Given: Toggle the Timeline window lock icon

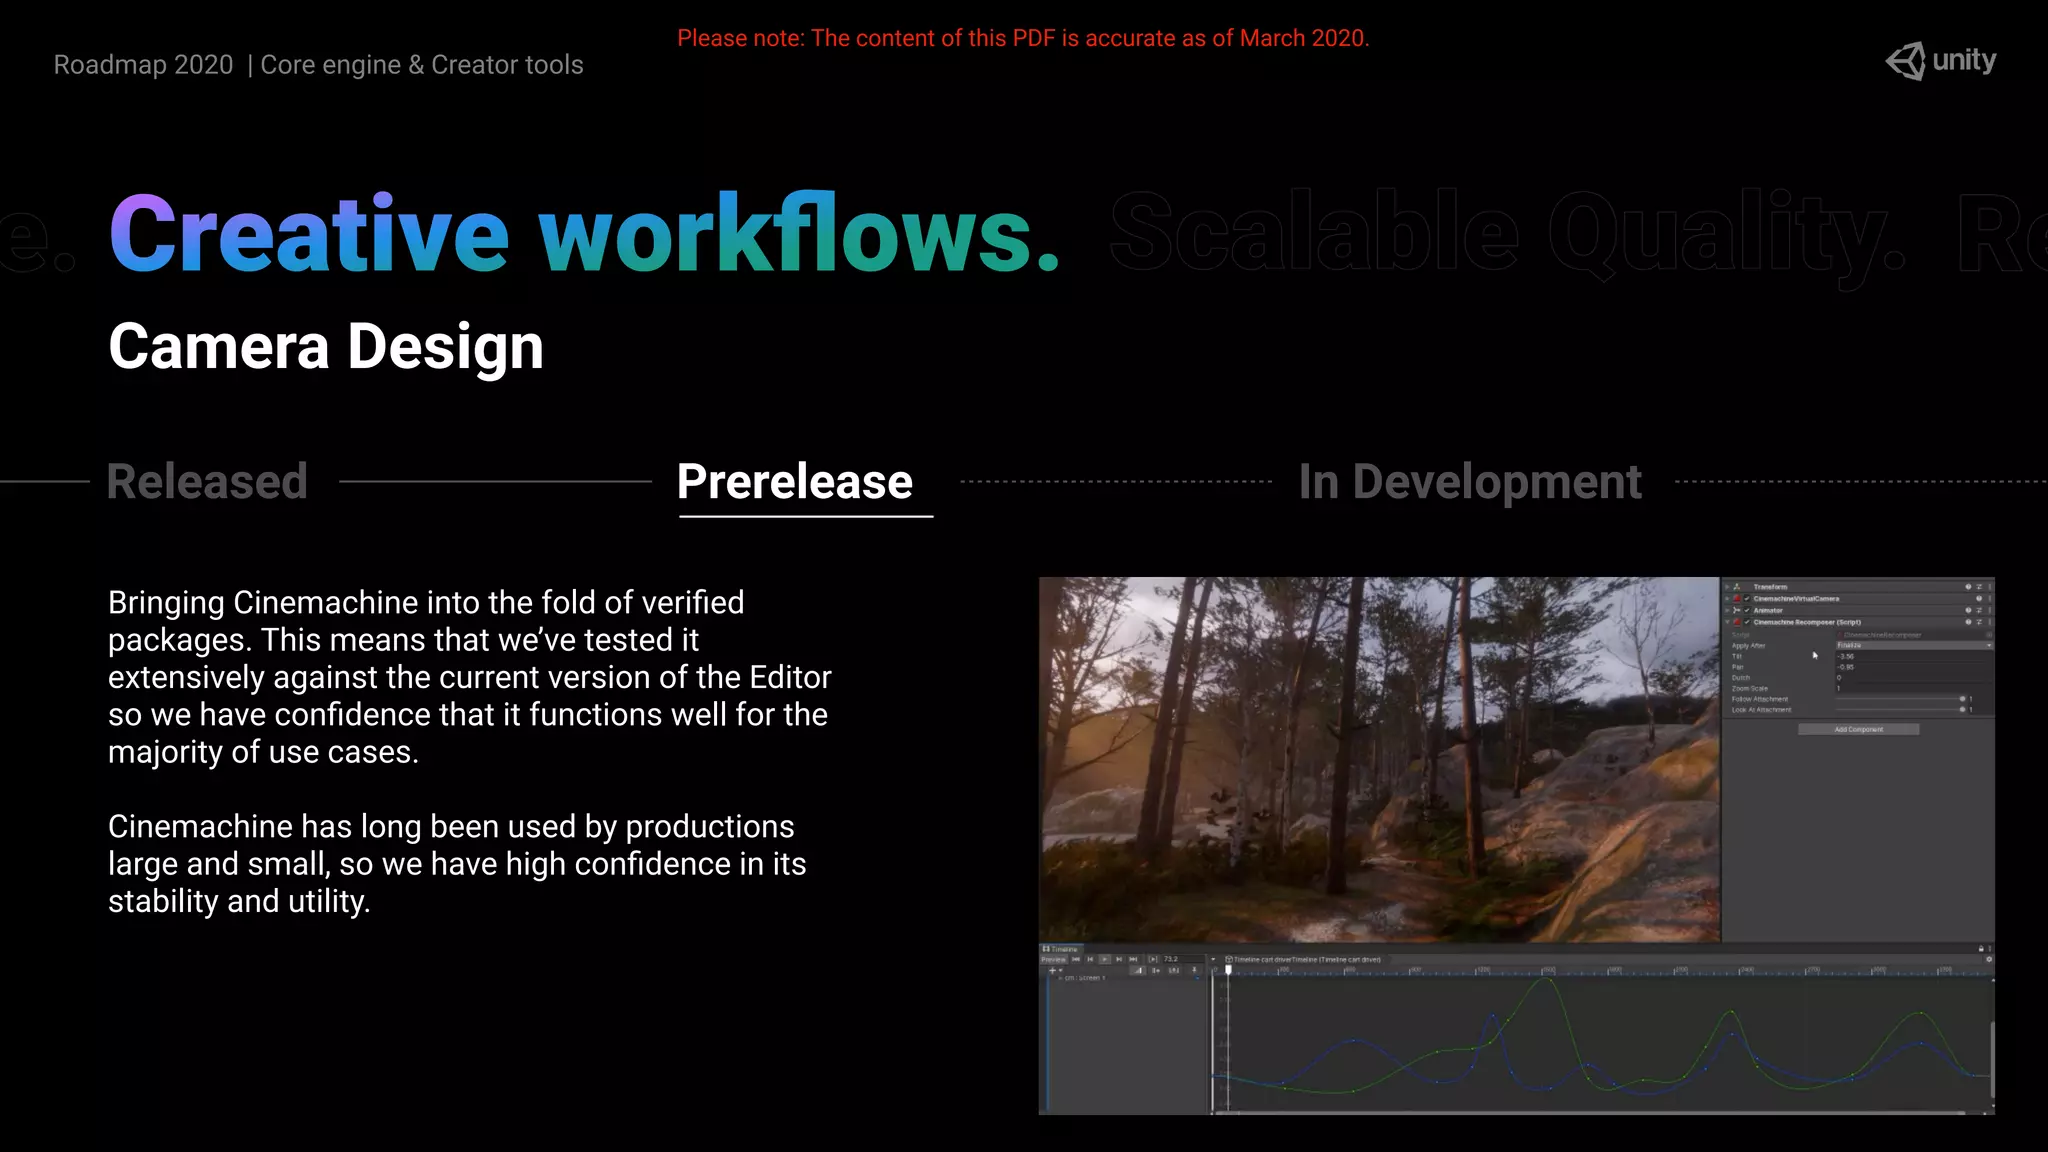Looking at the screenshot, I should 1980,949.
